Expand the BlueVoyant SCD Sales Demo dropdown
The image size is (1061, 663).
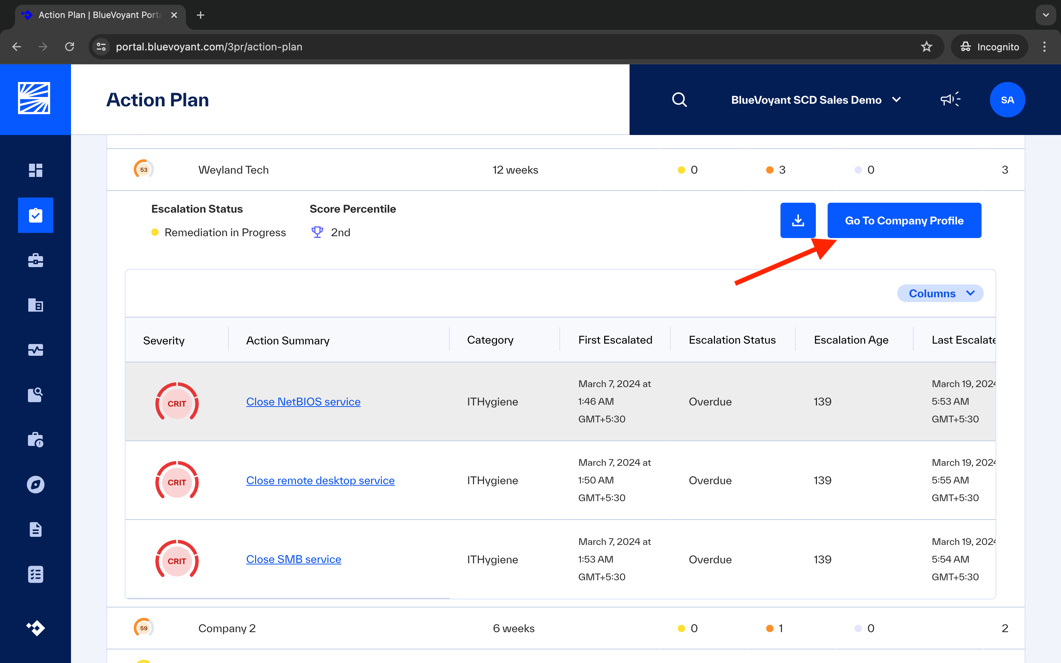tap(816, 100)
